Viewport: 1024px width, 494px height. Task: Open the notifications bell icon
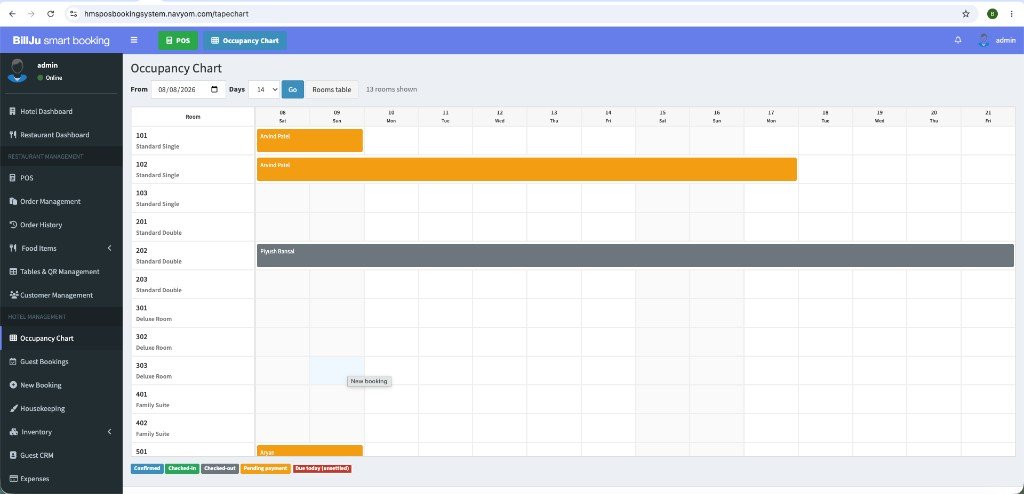958,40
